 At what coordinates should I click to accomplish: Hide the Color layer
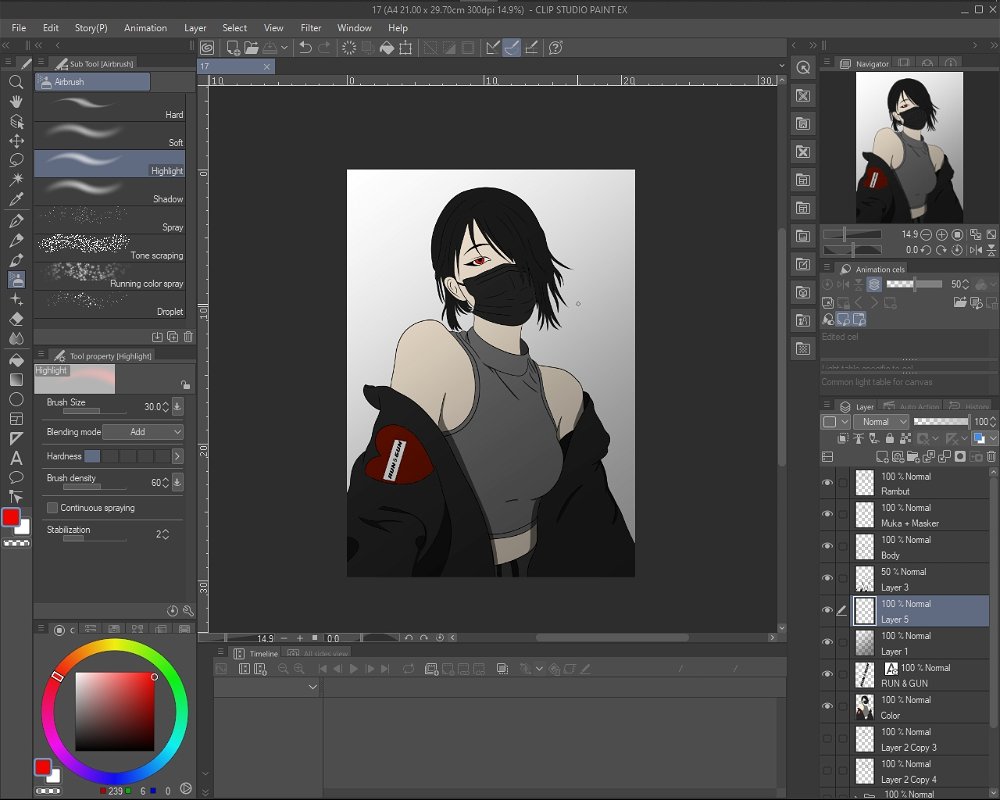tap(827, 706)
